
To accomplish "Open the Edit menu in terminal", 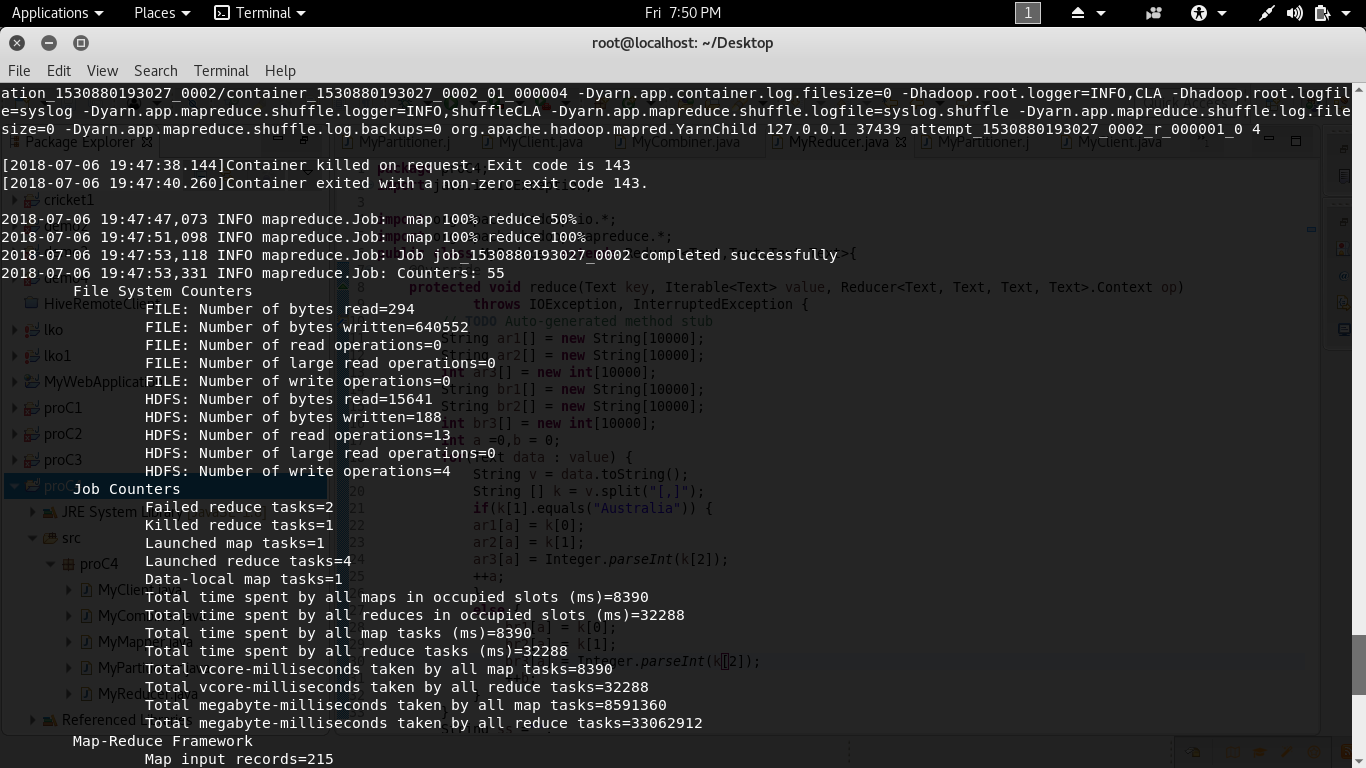I will [x=59, y=71].
